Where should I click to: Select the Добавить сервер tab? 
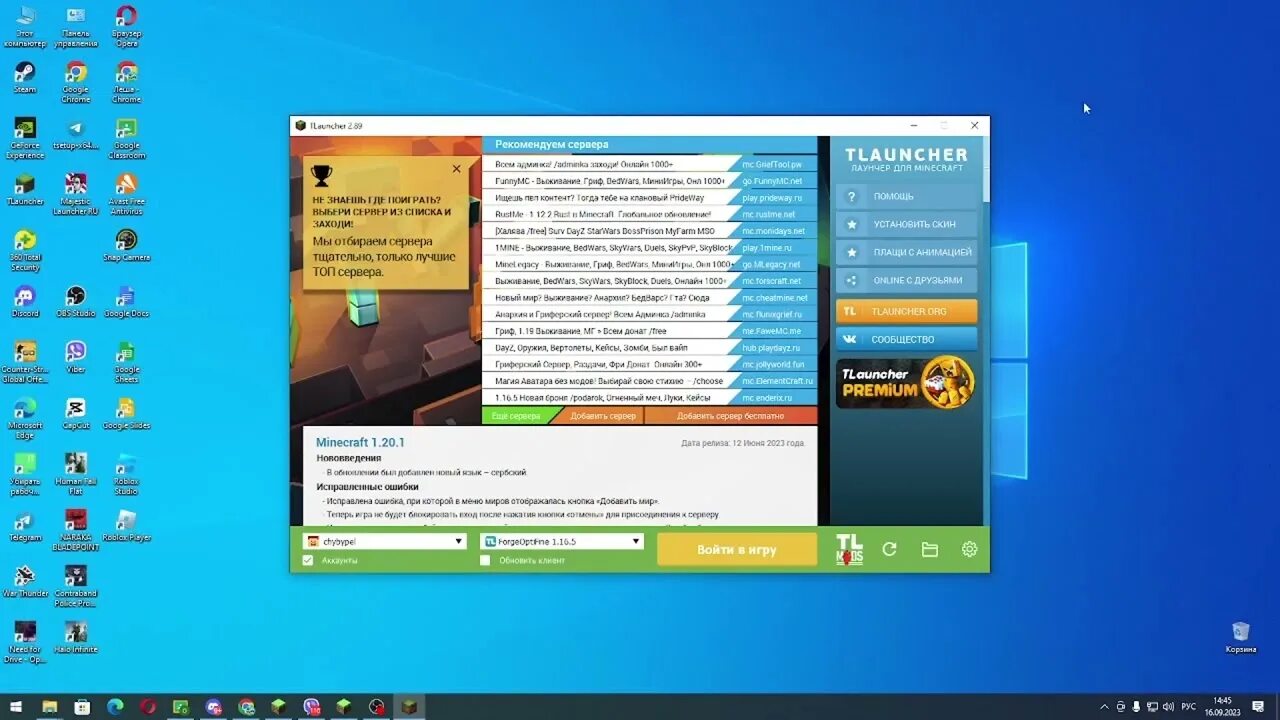pos(603,415)
